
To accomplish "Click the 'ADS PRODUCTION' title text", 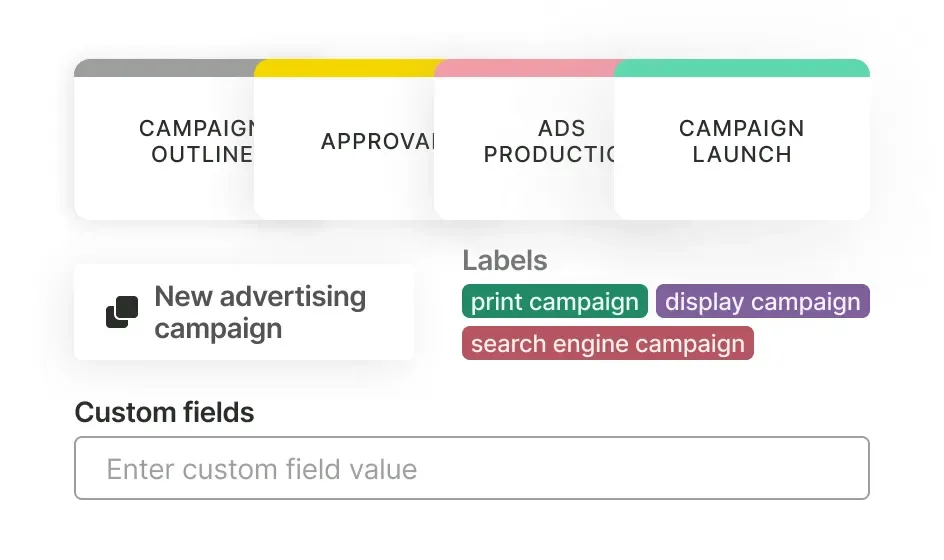I will point(548,141).
